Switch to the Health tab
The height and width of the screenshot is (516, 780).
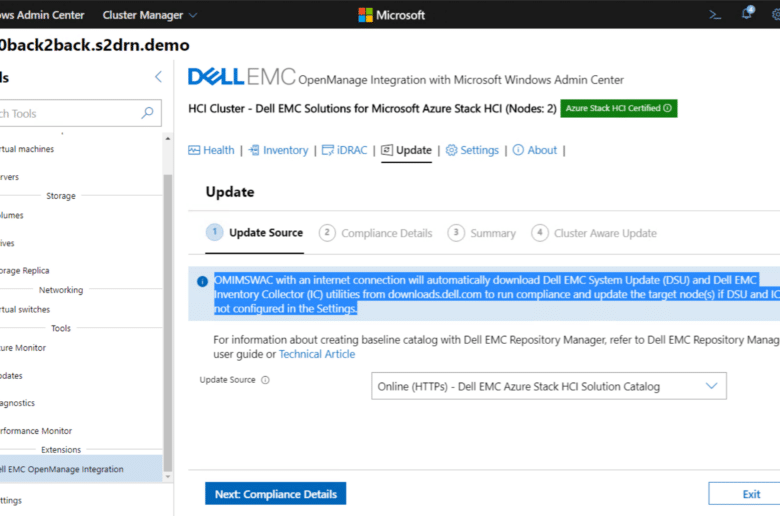(211, 150)
